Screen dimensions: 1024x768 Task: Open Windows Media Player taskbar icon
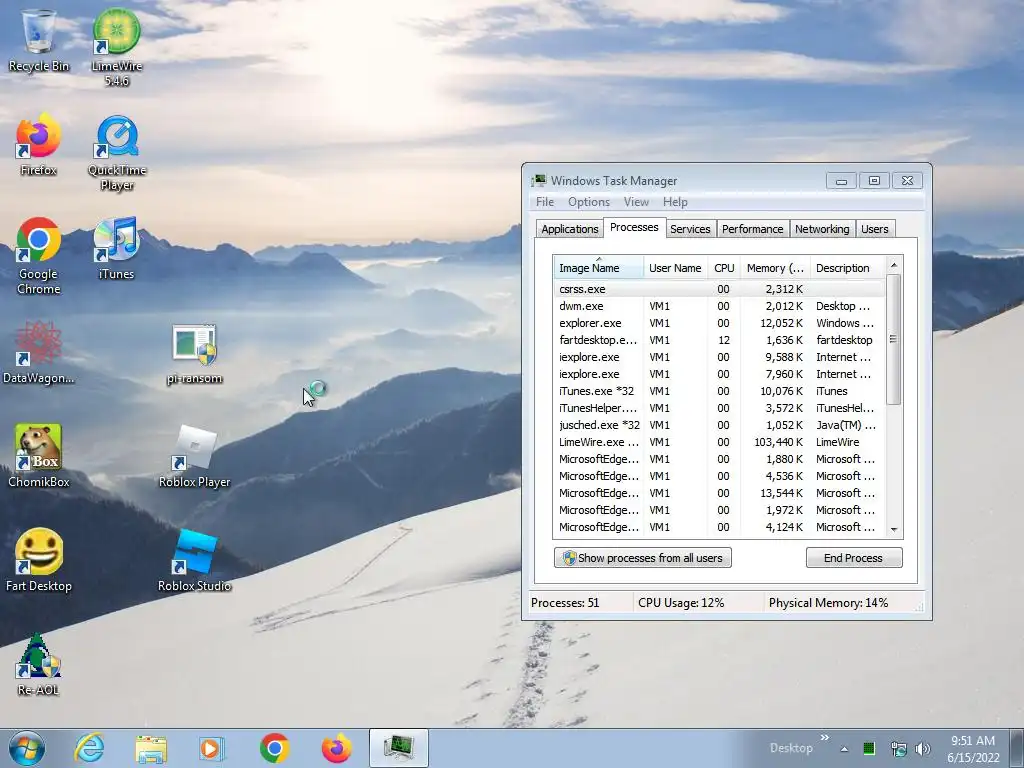pos(212,748)
